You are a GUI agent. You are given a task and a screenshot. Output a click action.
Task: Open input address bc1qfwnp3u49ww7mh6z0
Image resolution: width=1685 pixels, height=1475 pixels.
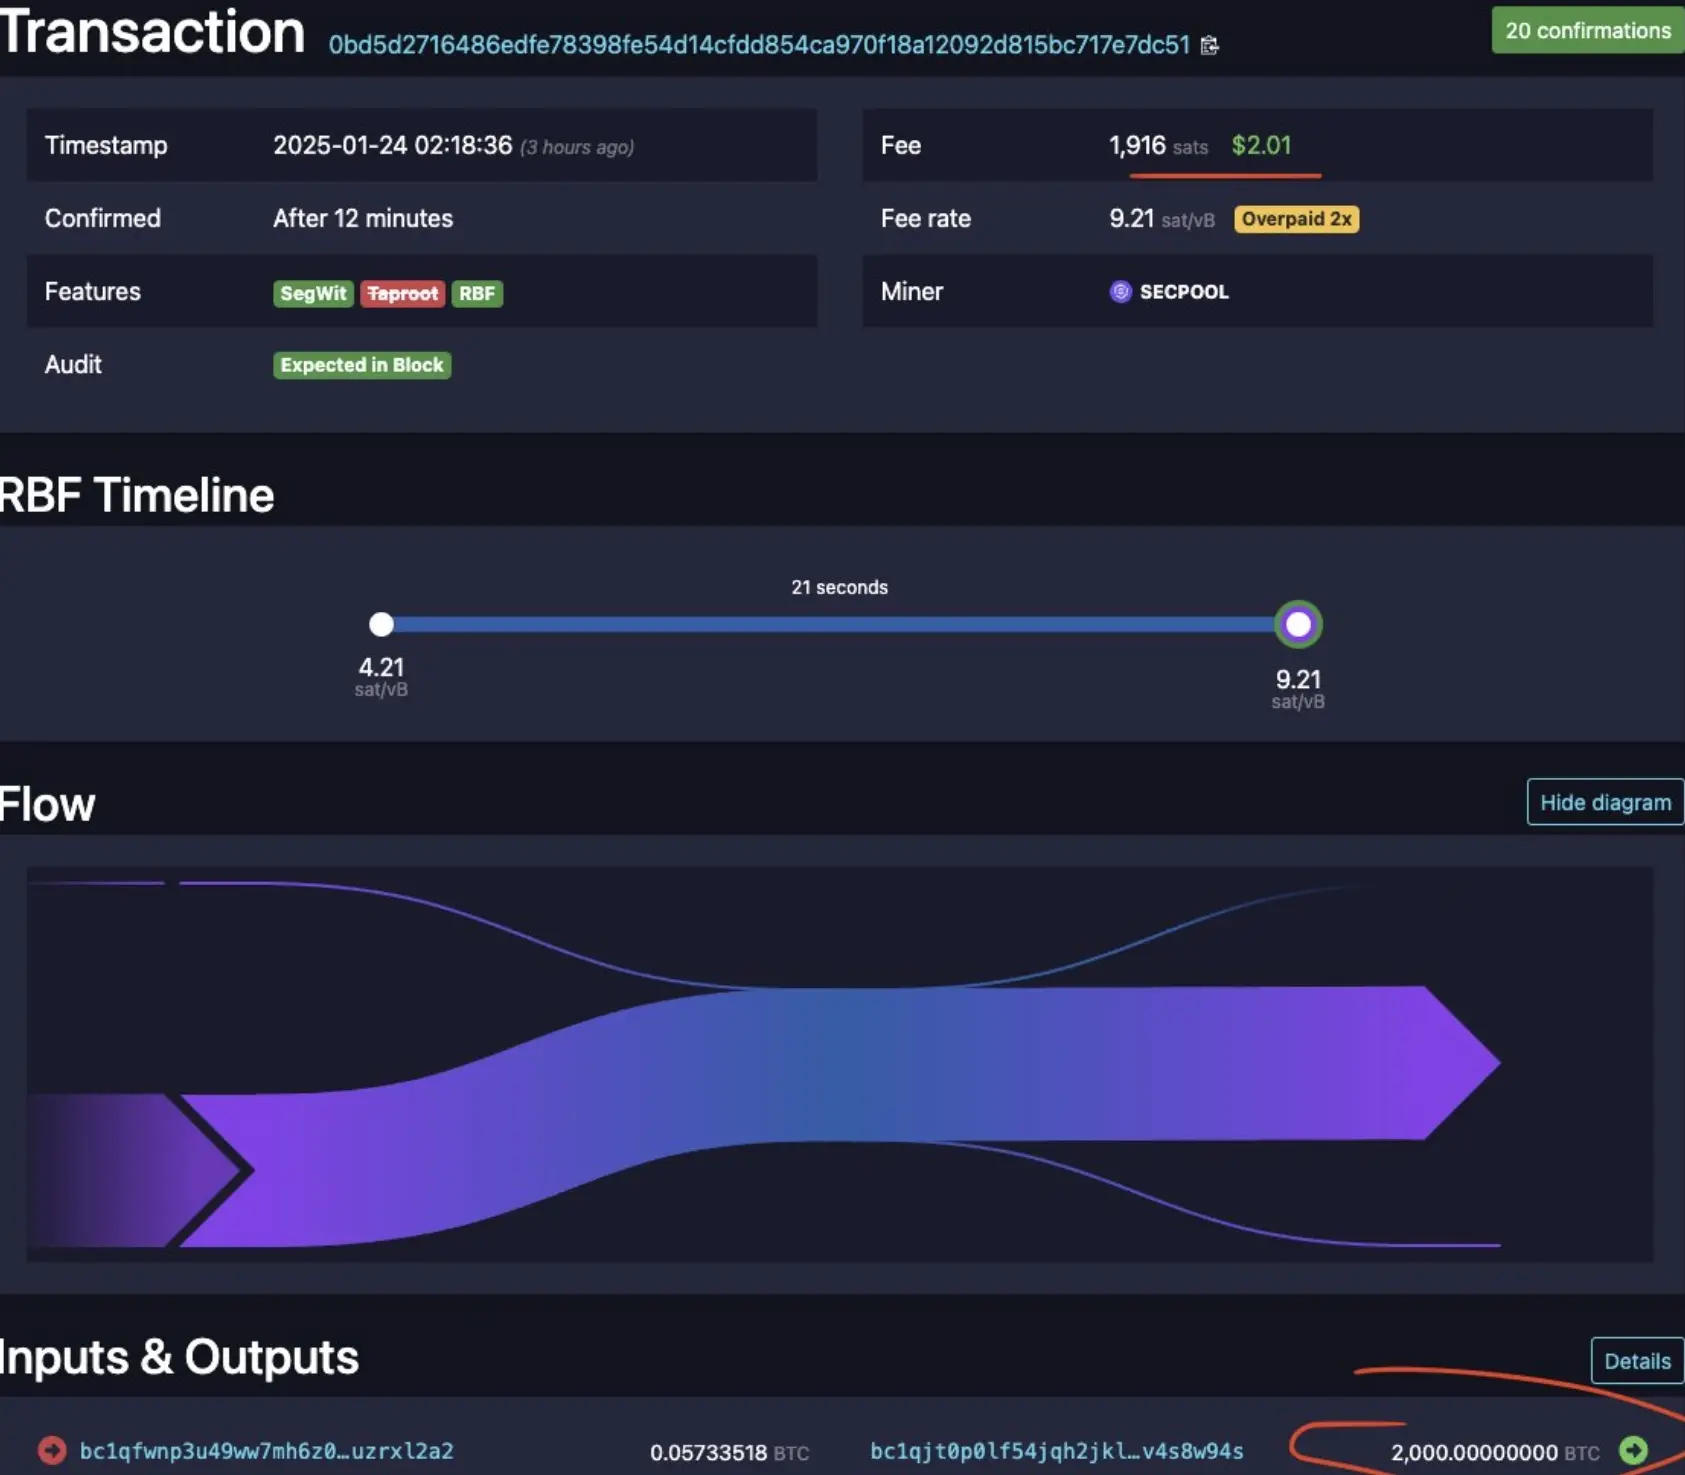(268, 1450)
